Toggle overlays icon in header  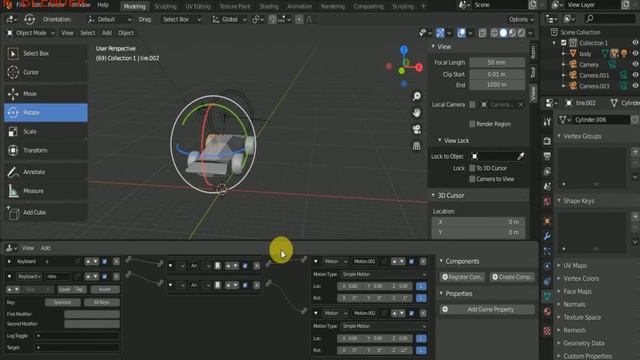coord(461,33)
